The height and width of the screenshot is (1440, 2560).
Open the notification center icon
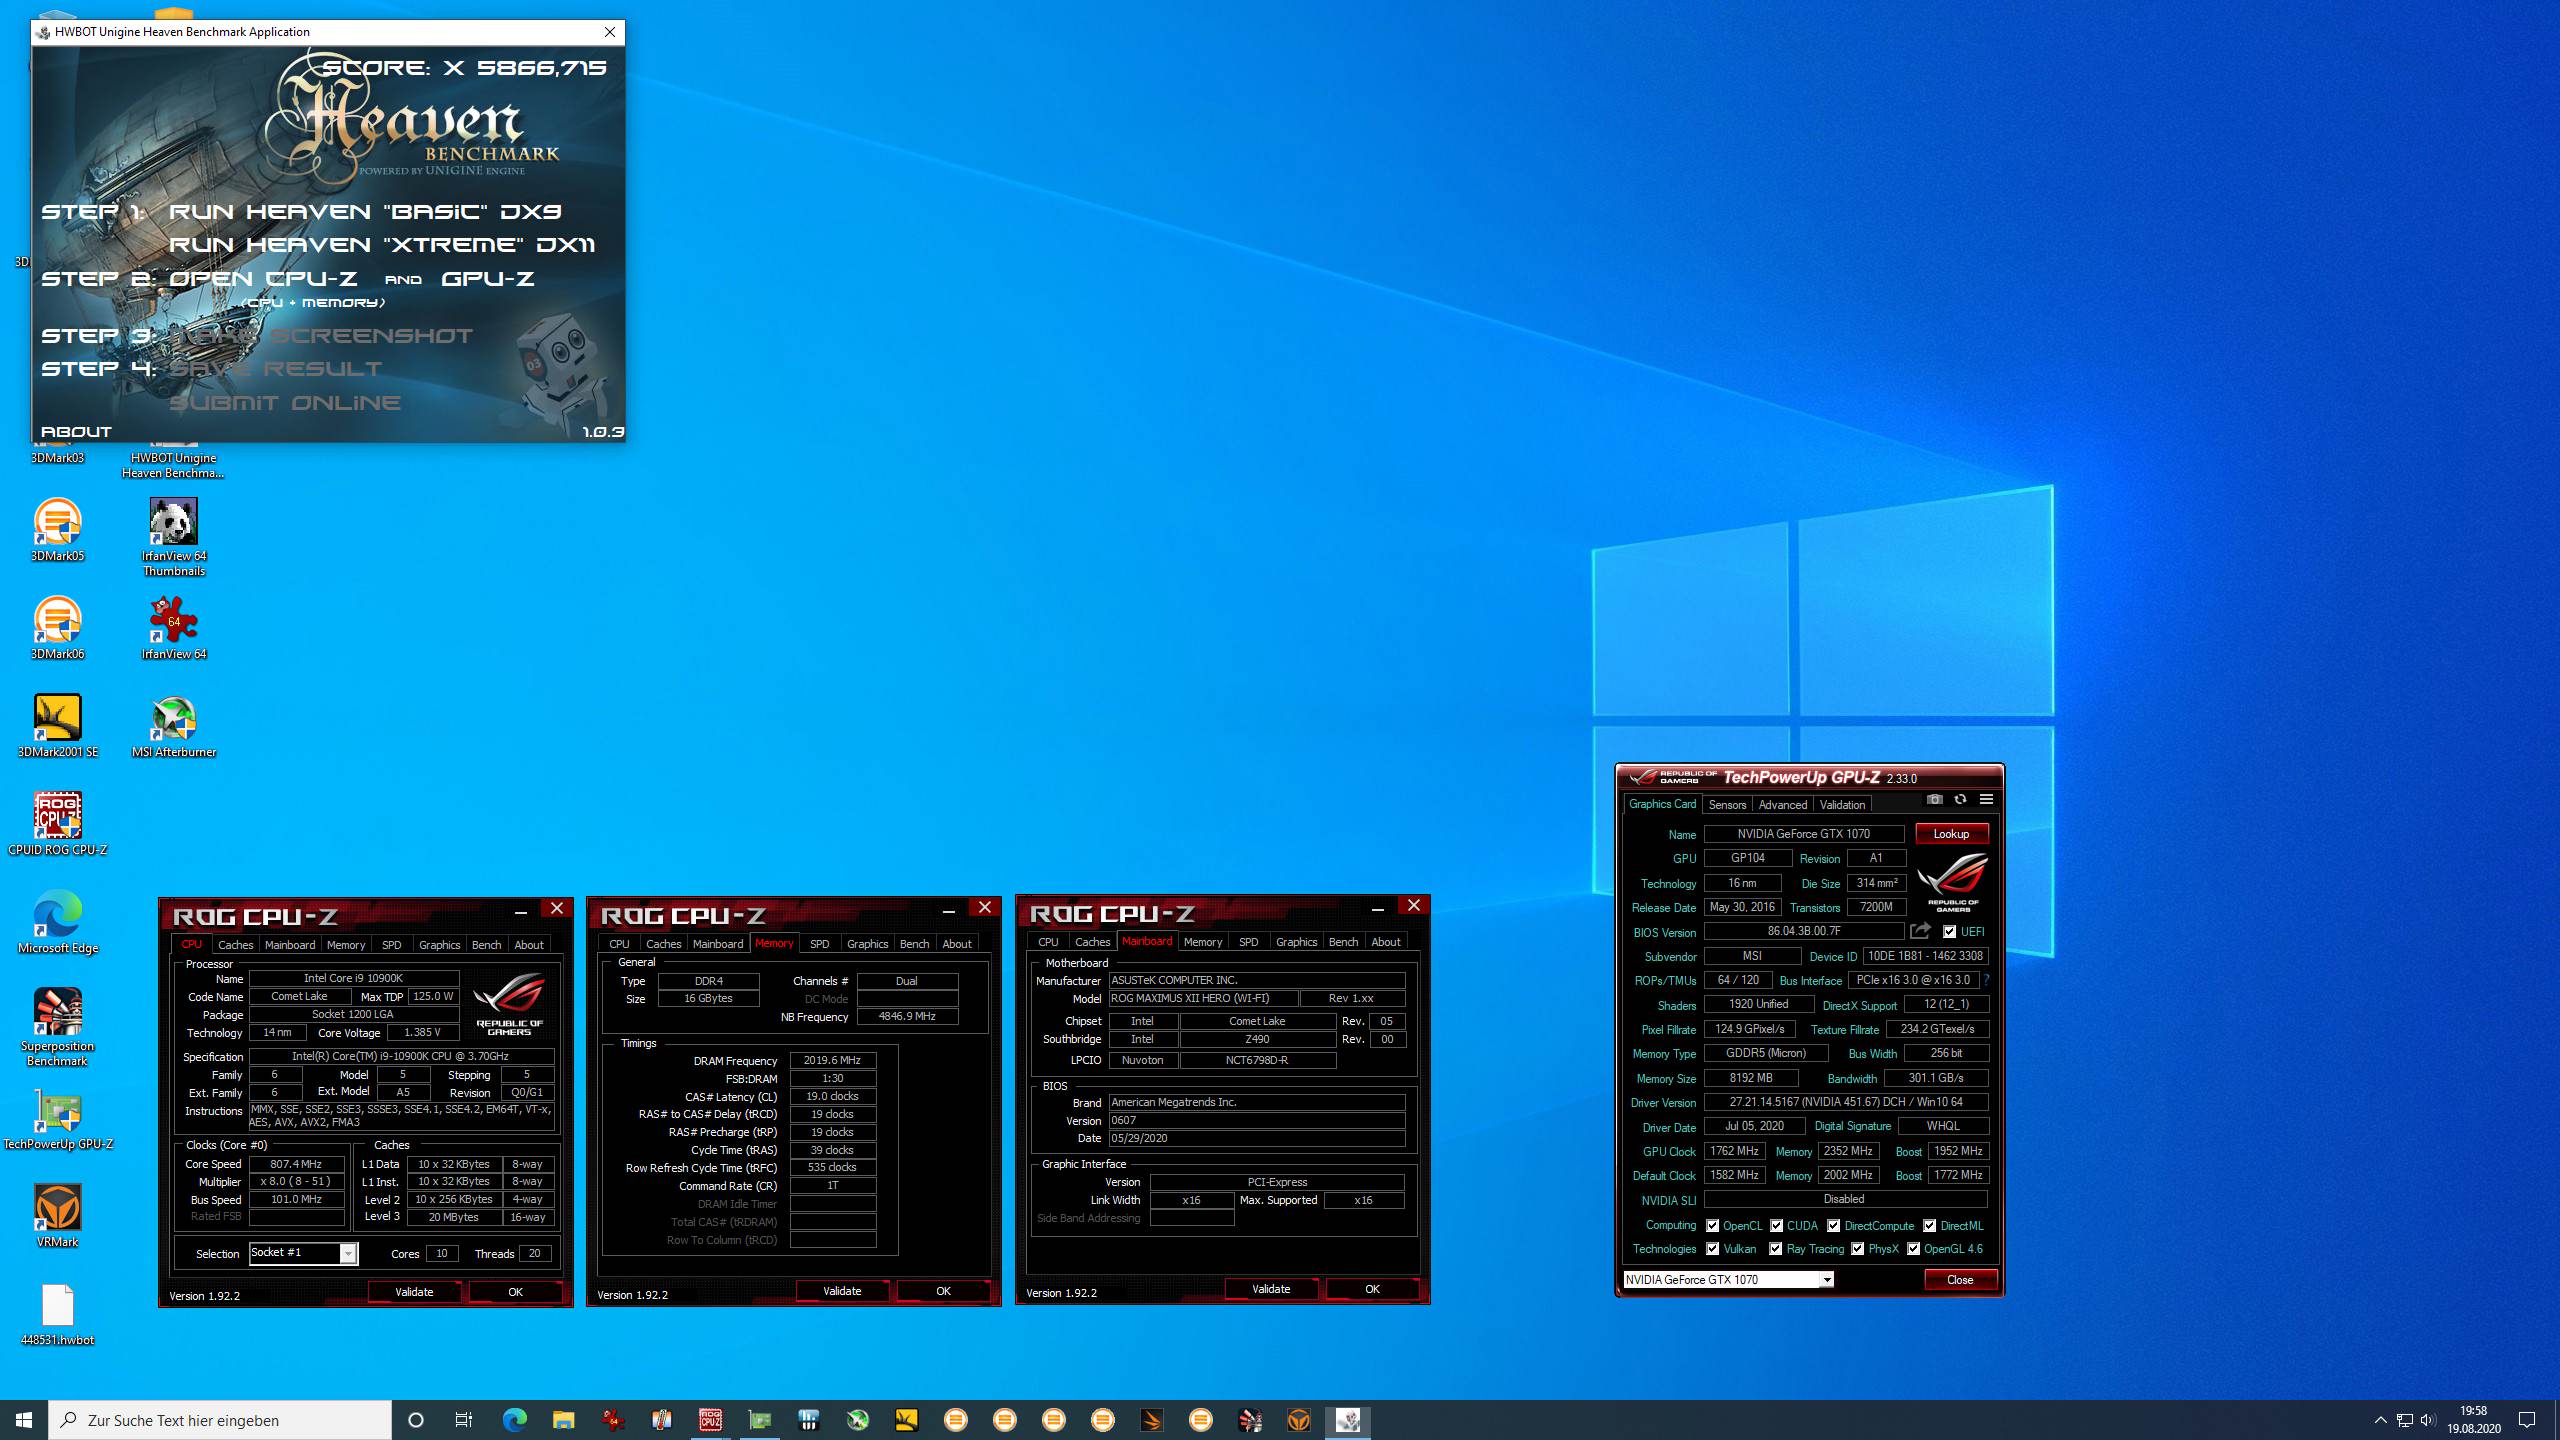click(x=2527, y=1420)
